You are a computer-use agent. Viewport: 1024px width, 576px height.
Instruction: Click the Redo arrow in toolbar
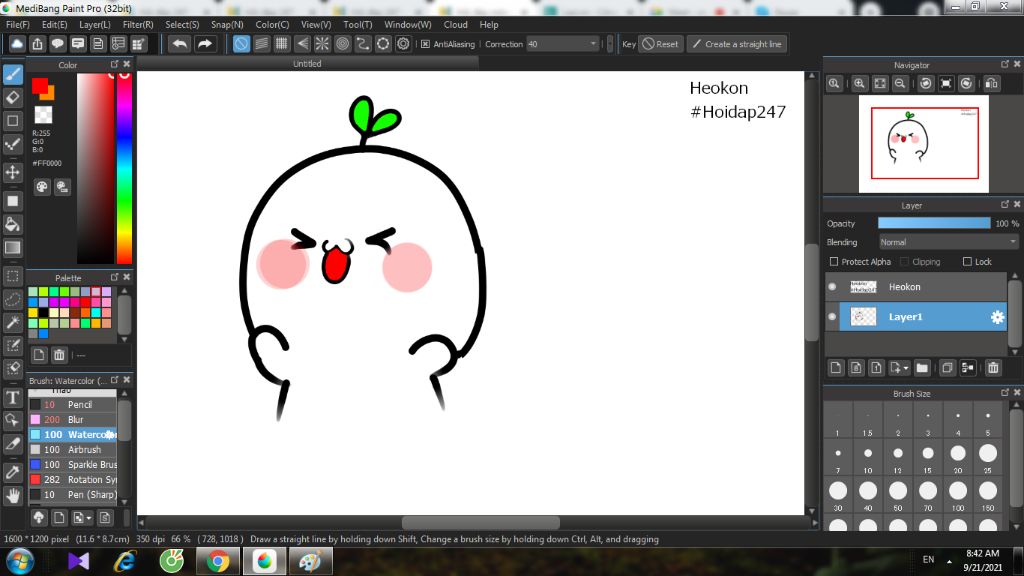pyautogui.click(x=204, y=44)
